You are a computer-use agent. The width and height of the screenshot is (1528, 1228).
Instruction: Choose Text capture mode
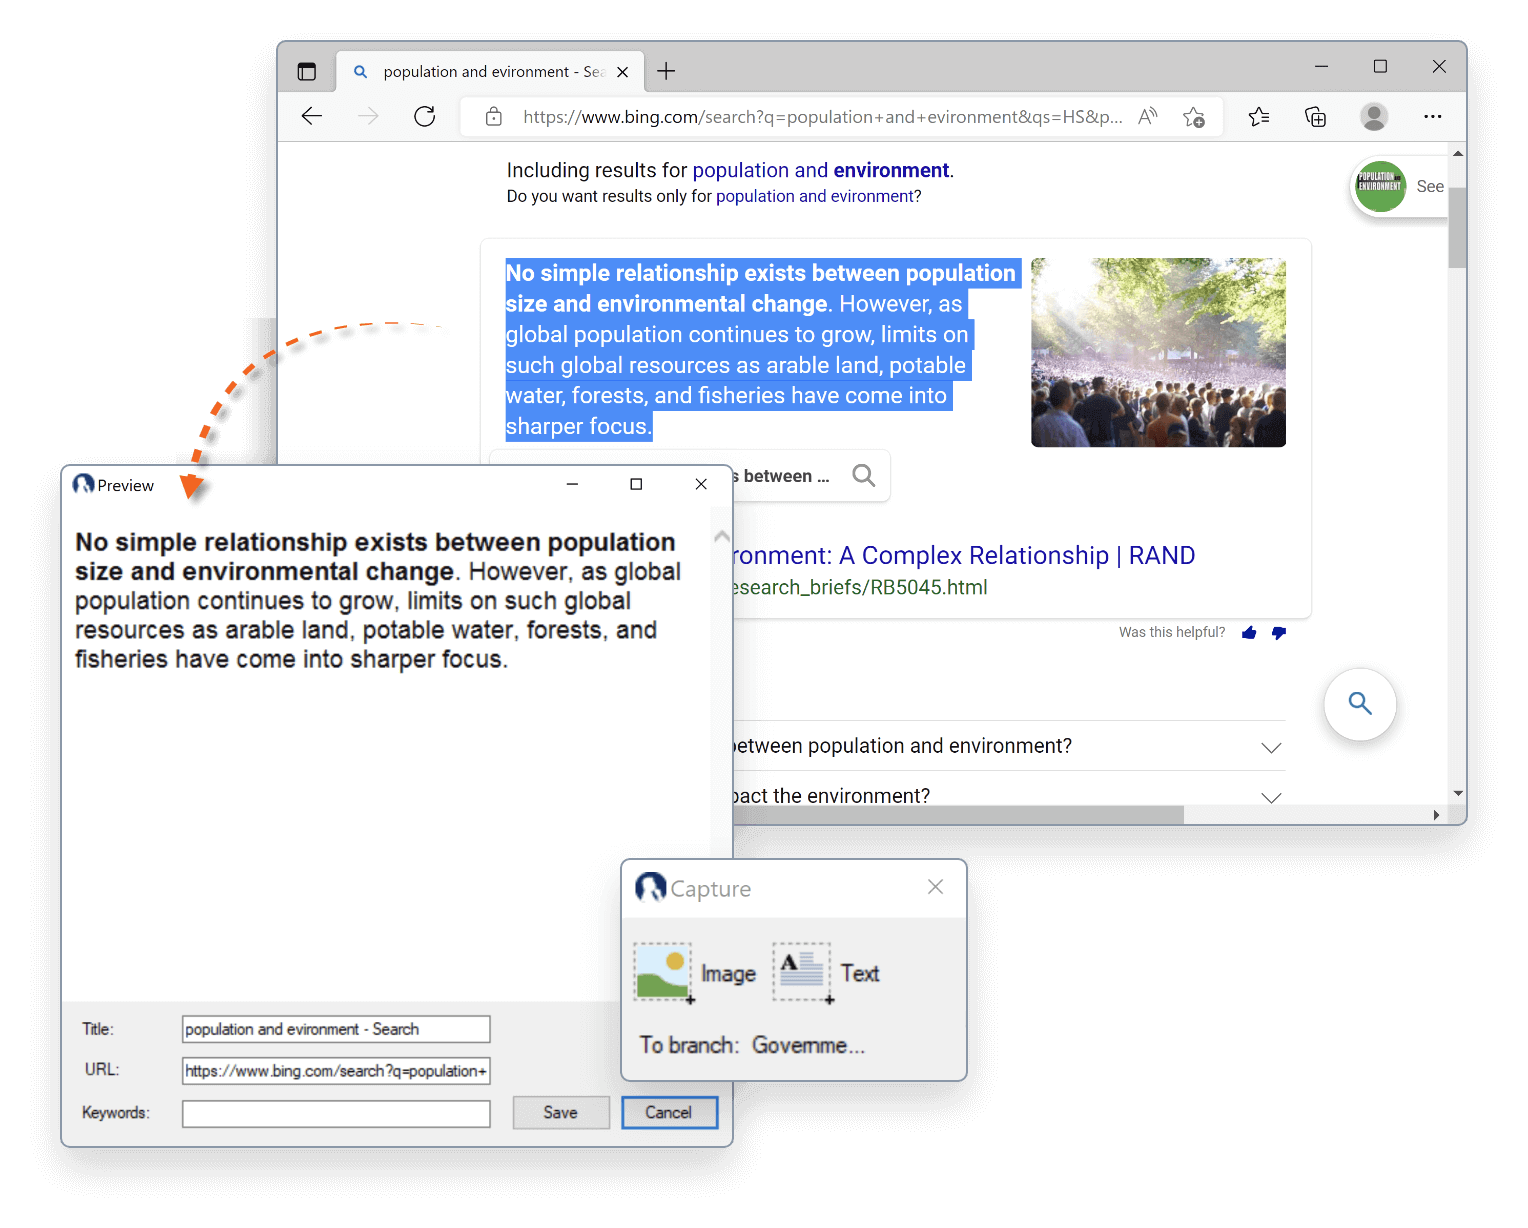tap(826, 972)
